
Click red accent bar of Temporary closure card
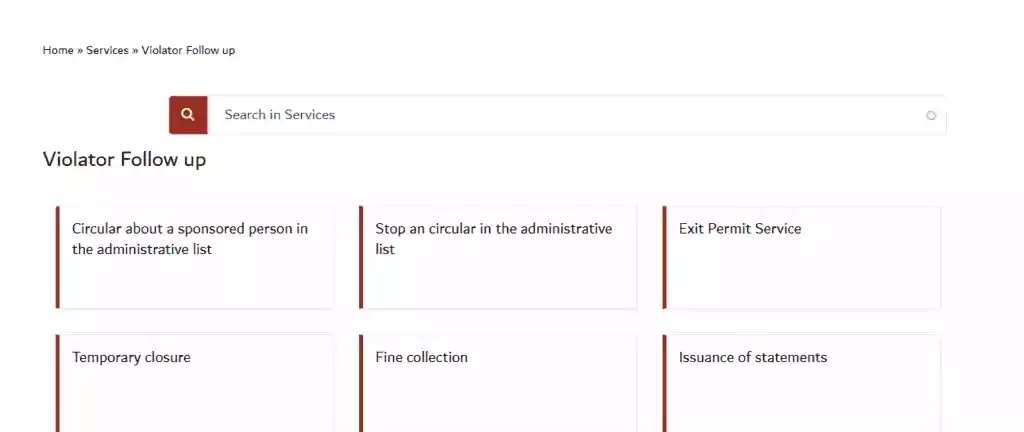[57, 383]
